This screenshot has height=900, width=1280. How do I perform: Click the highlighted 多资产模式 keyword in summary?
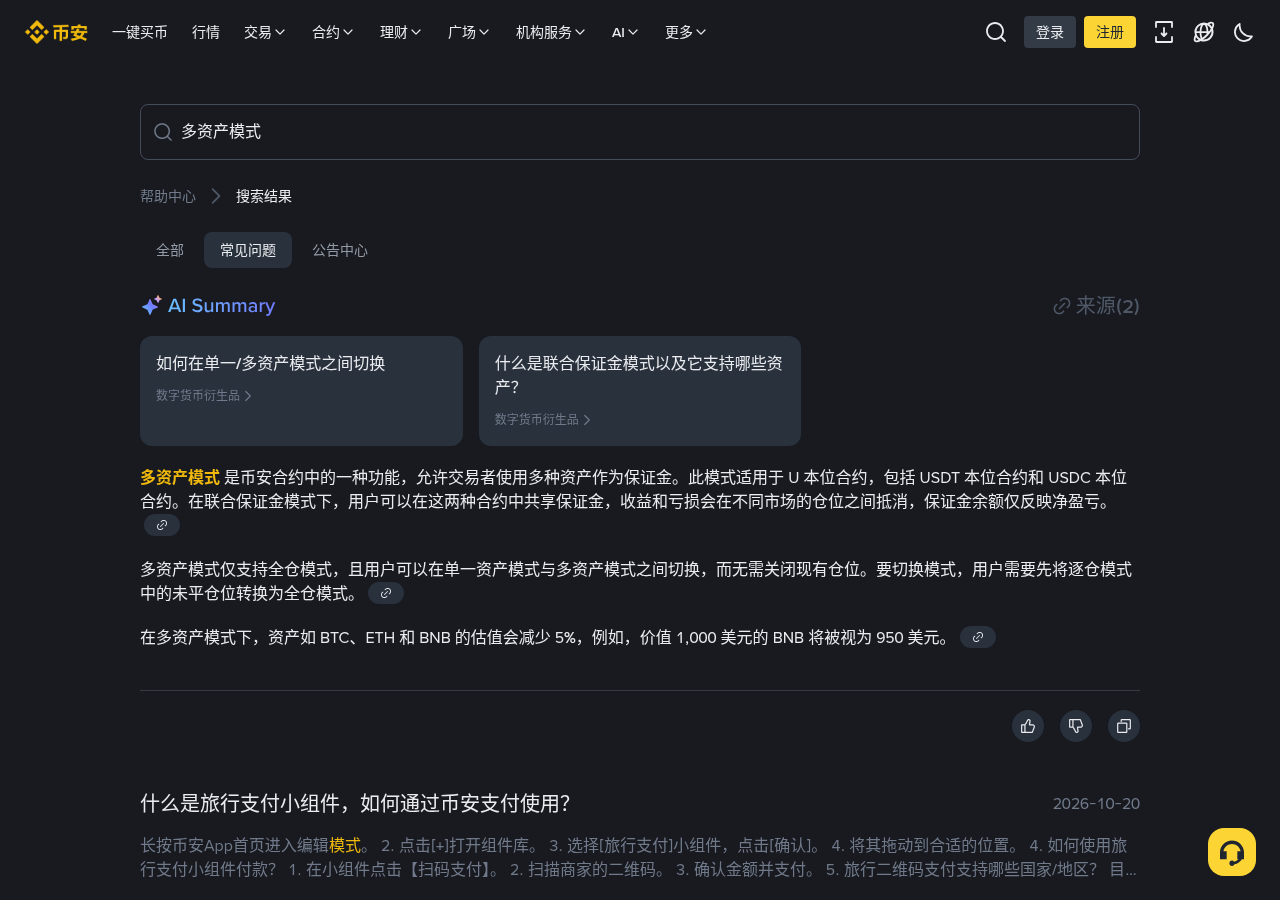click(x=180, y=477)
